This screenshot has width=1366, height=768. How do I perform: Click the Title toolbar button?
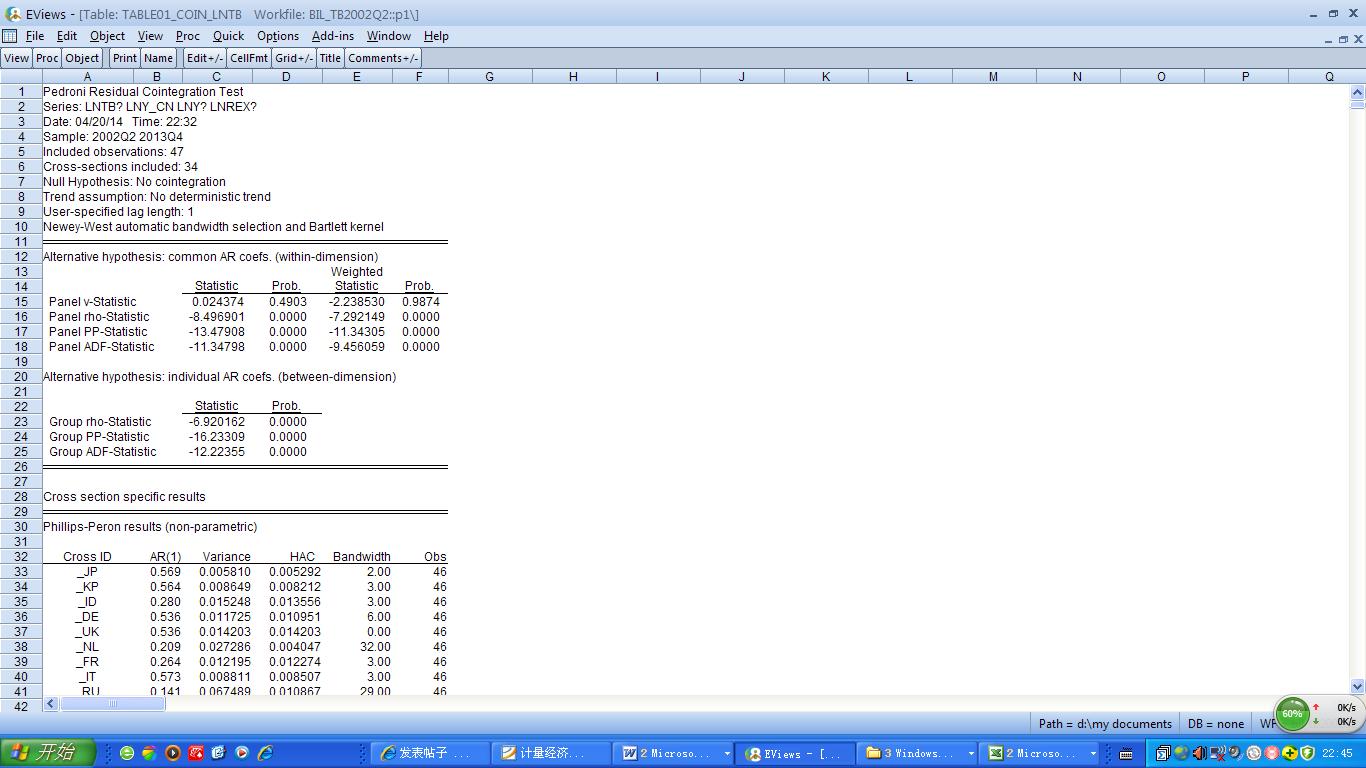(x=330, y=58)
